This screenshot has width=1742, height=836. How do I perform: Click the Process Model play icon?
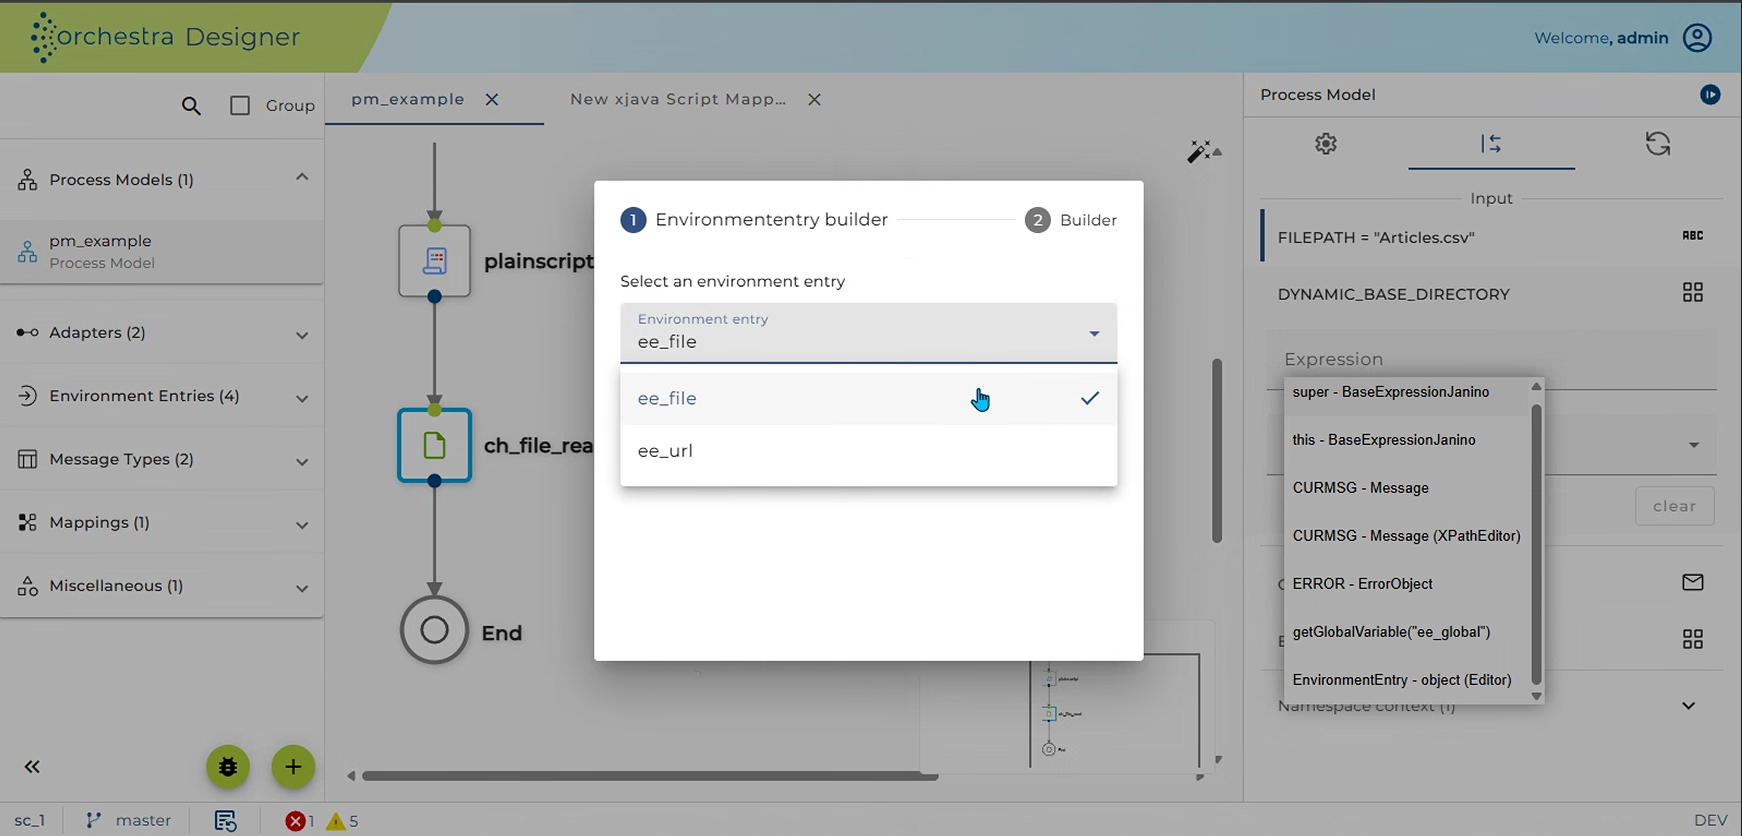1711,94
